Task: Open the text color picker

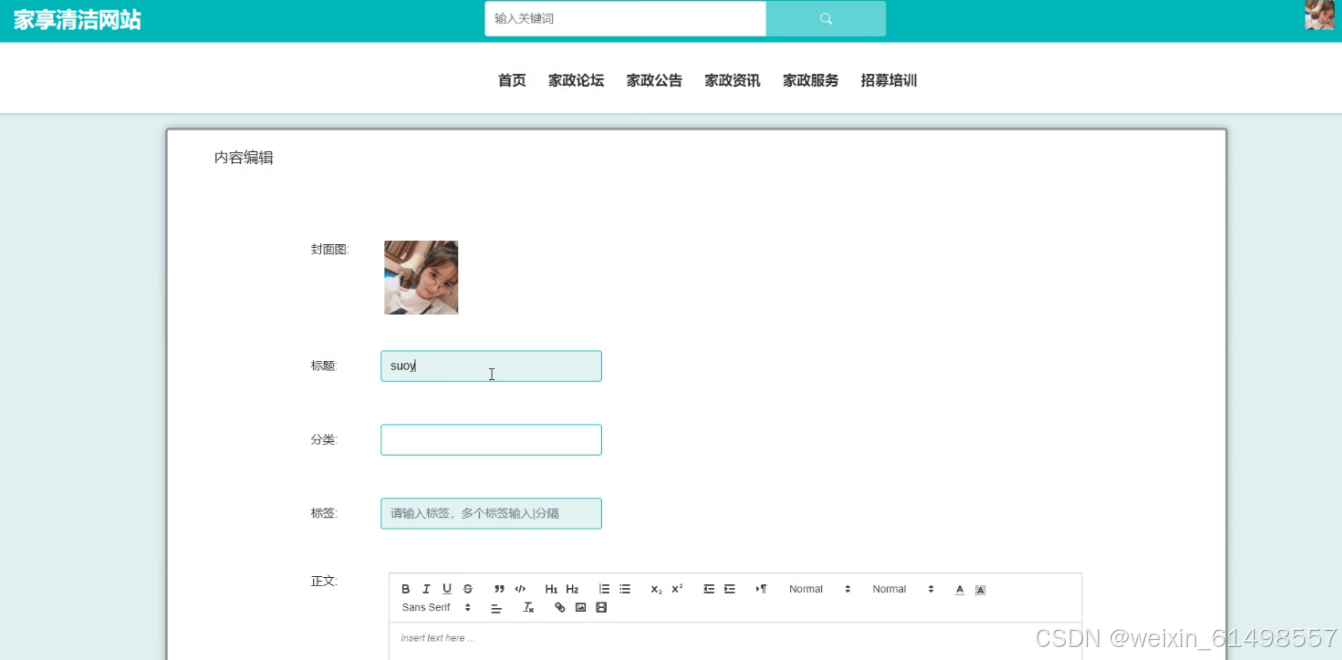Action: 960,589
